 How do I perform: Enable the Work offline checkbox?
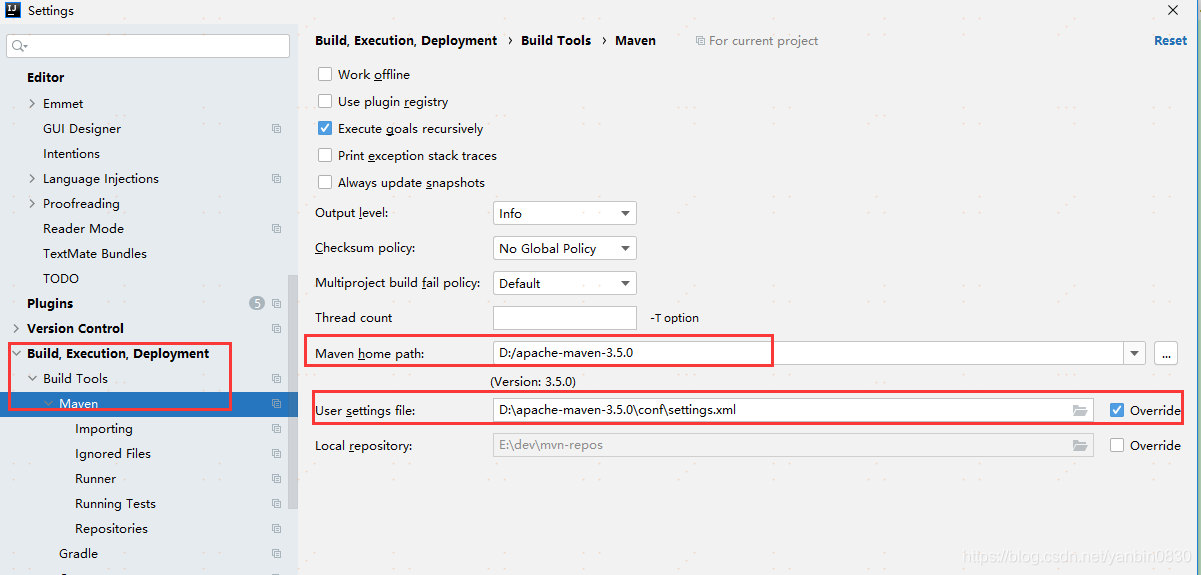pyautogui.click(x=325, y=75)
